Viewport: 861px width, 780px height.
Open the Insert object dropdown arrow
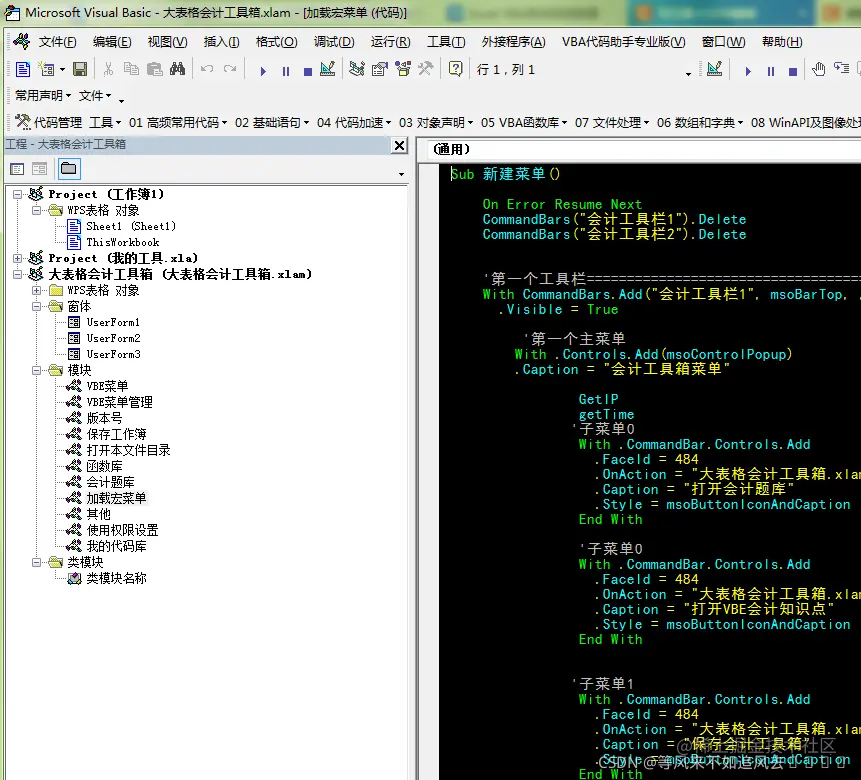(x=62, y=70)
